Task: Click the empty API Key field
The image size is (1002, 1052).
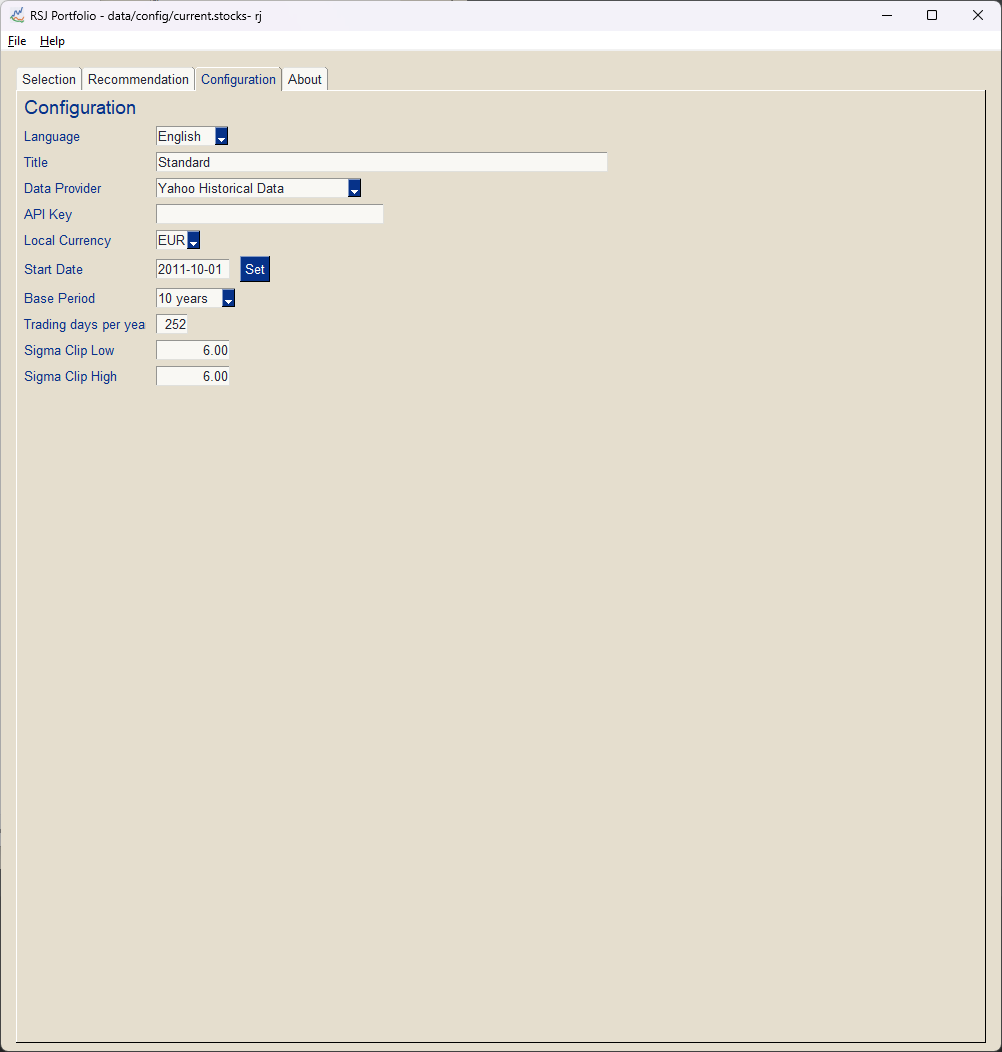Action: coord(268,213)
